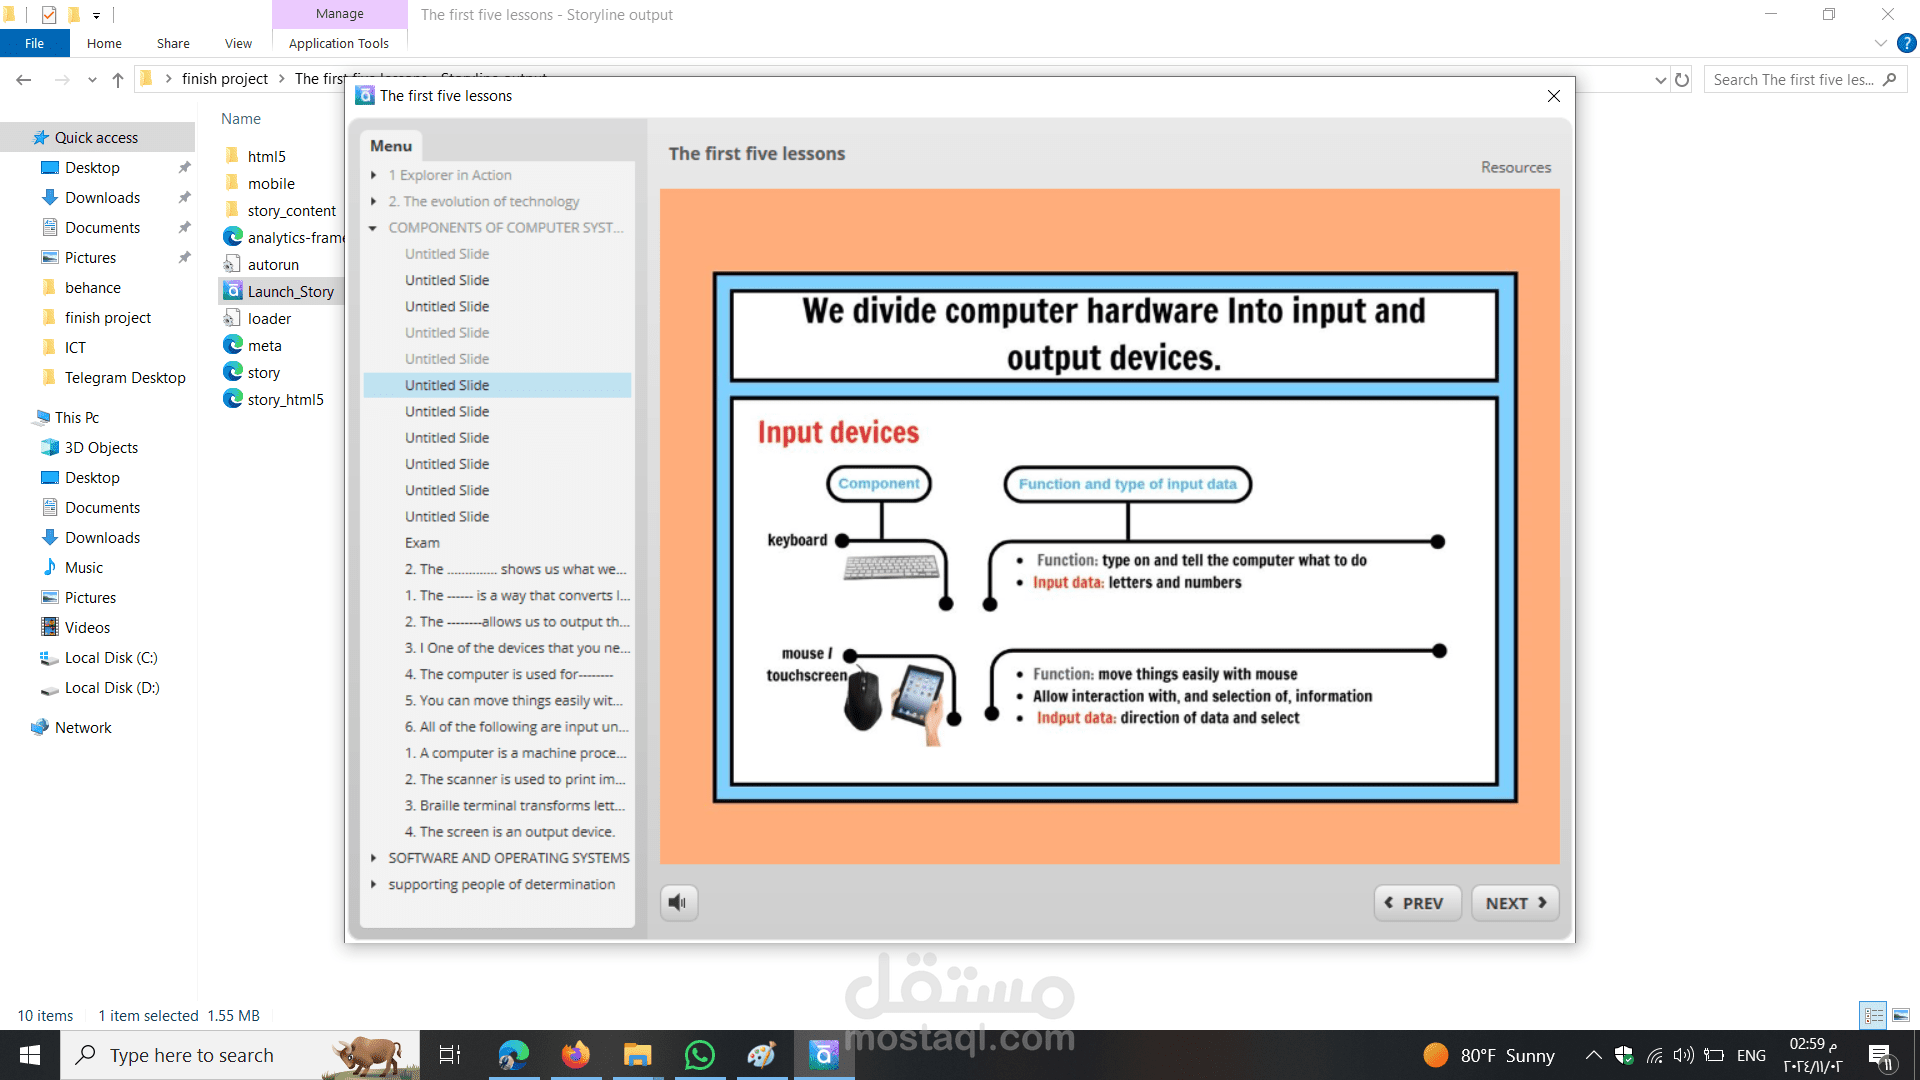Open WhatsApp from the taskbar
The width and height of the screenshot is (1920, 1080).
700,1055
